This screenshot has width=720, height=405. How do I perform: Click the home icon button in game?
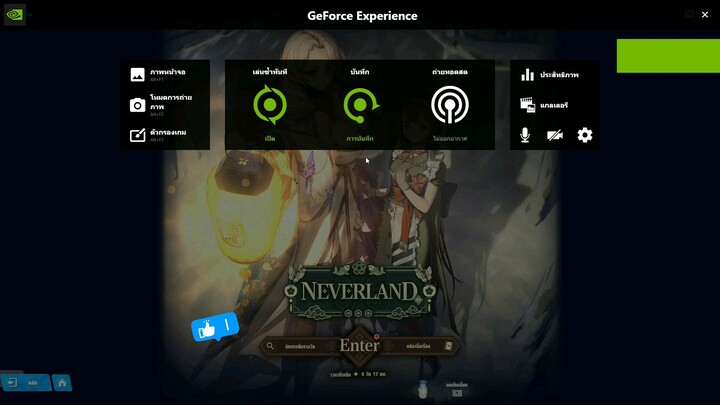62,382
